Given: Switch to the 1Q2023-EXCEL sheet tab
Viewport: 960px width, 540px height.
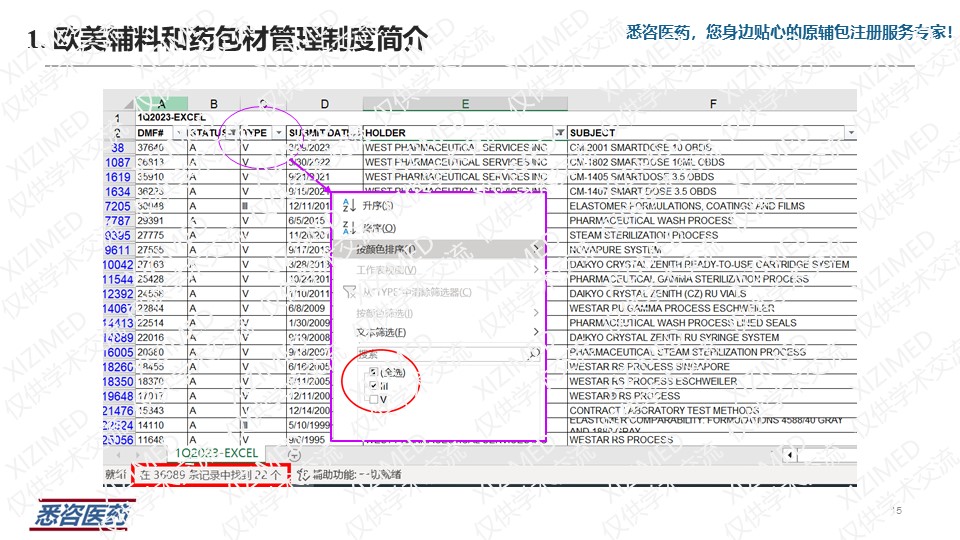Looking at the screenshot, I should pyautogui.click(x=216, y=453).
